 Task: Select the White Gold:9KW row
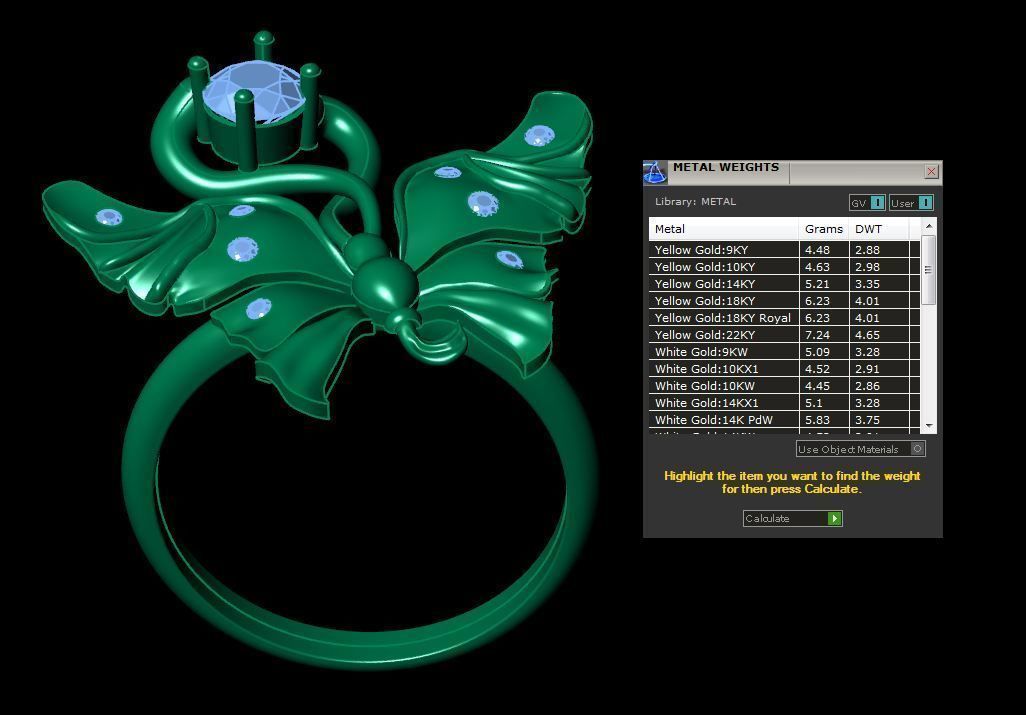point(784,352)
